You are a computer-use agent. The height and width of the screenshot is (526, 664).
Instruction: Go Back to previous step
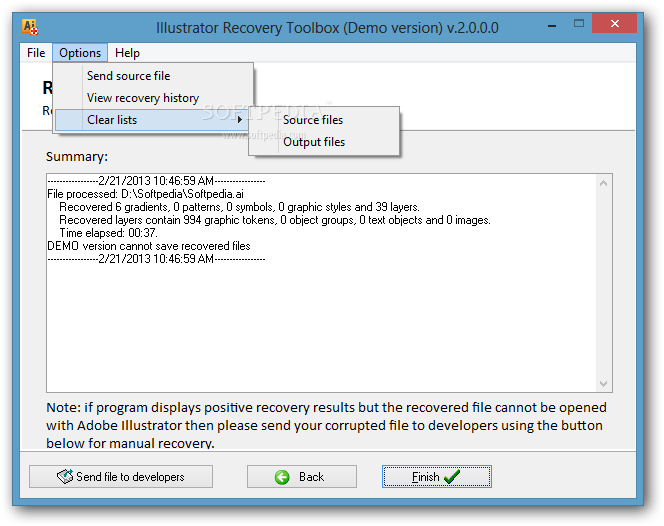click(x=302, y=477)
